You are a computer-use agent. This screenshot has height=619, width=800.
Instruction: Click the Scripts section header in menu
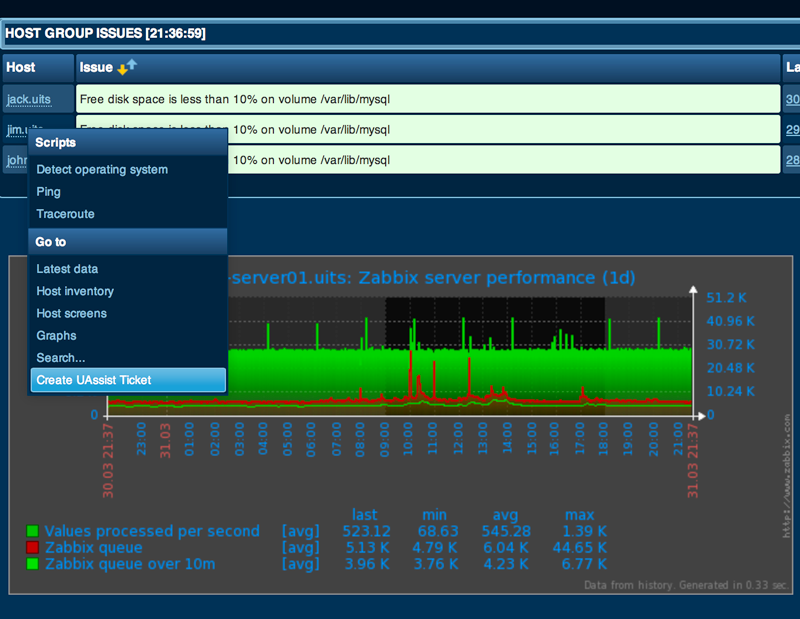[128, 142]
